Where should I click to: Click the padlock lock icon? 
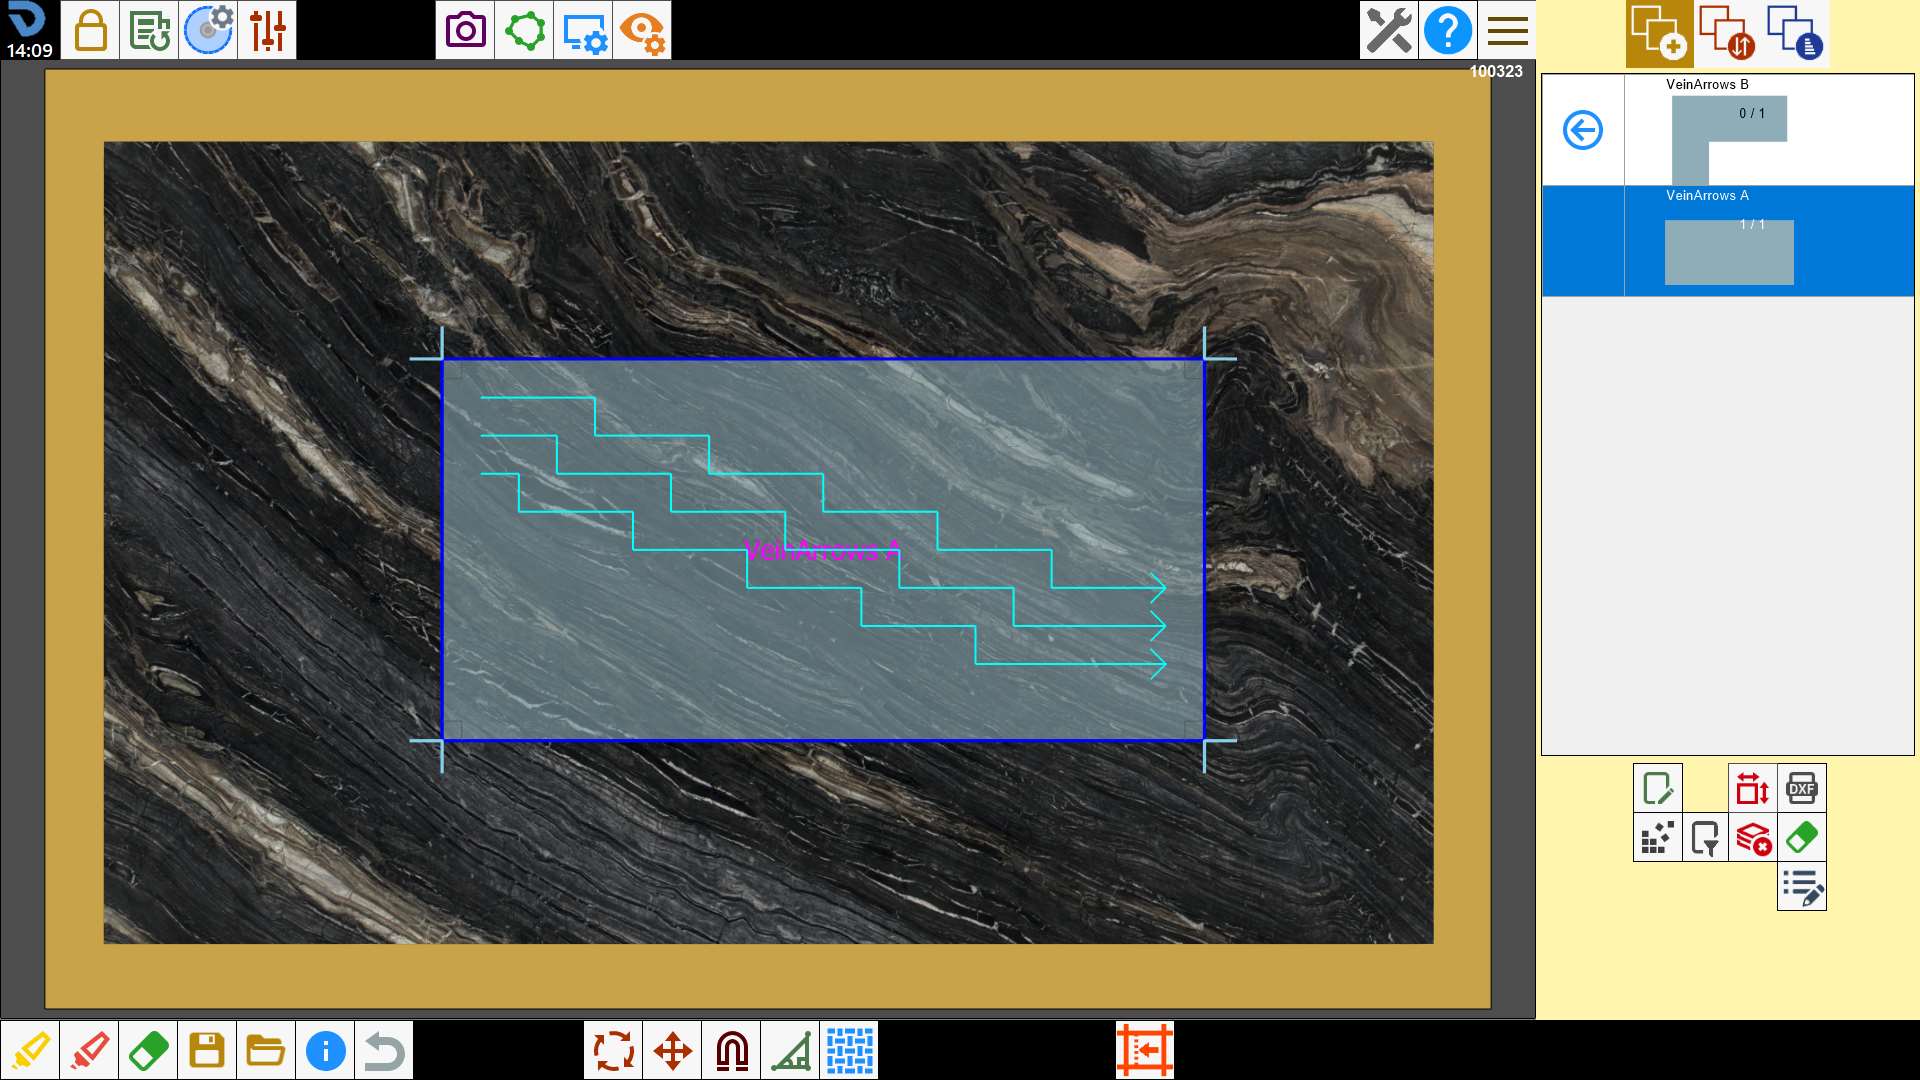coord(90,30)
